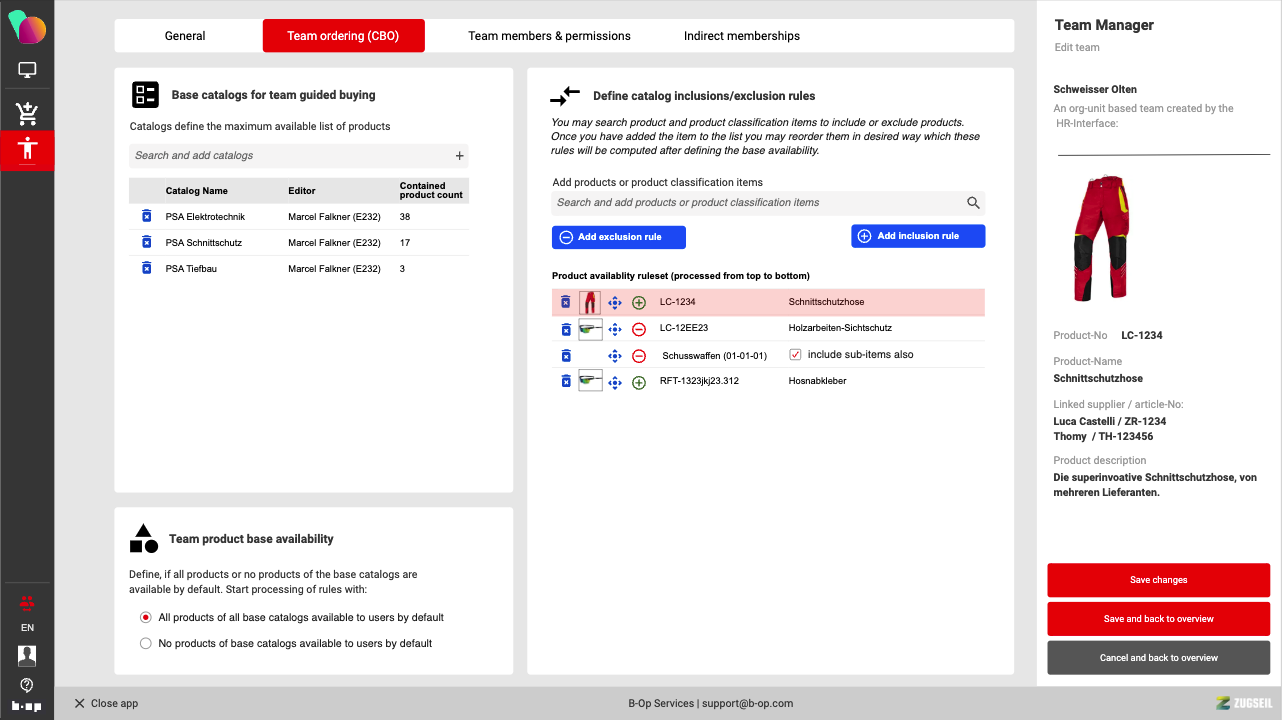Delete the PSA Tiefbau catalog row
Screen dimensions: 1282x720
point(147,268)
